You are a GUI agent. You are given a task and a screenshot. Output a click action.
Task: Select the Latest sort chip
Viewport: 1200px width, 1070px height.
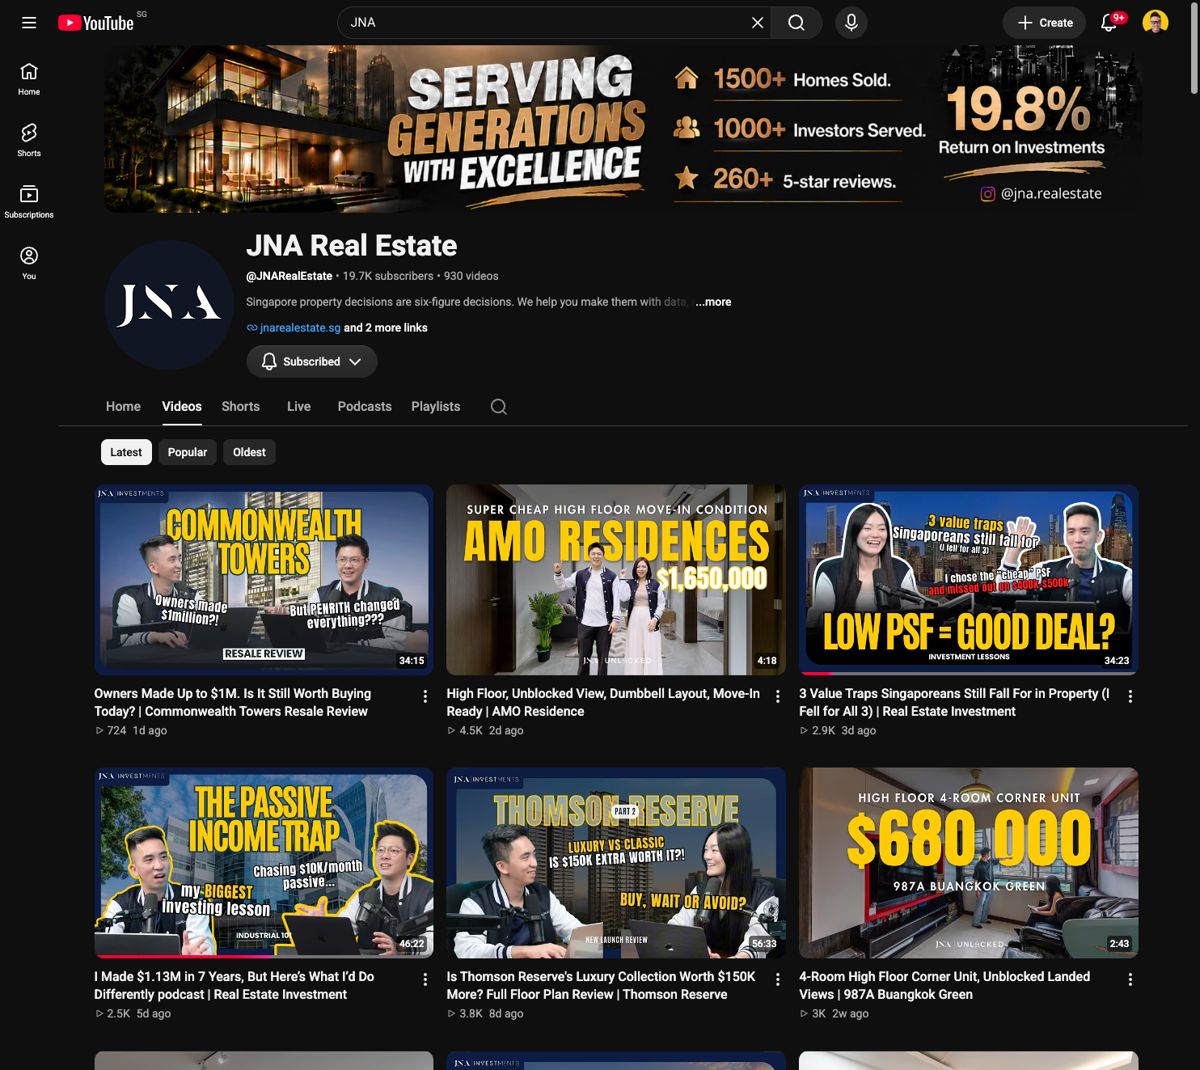[x=126, y=452]
